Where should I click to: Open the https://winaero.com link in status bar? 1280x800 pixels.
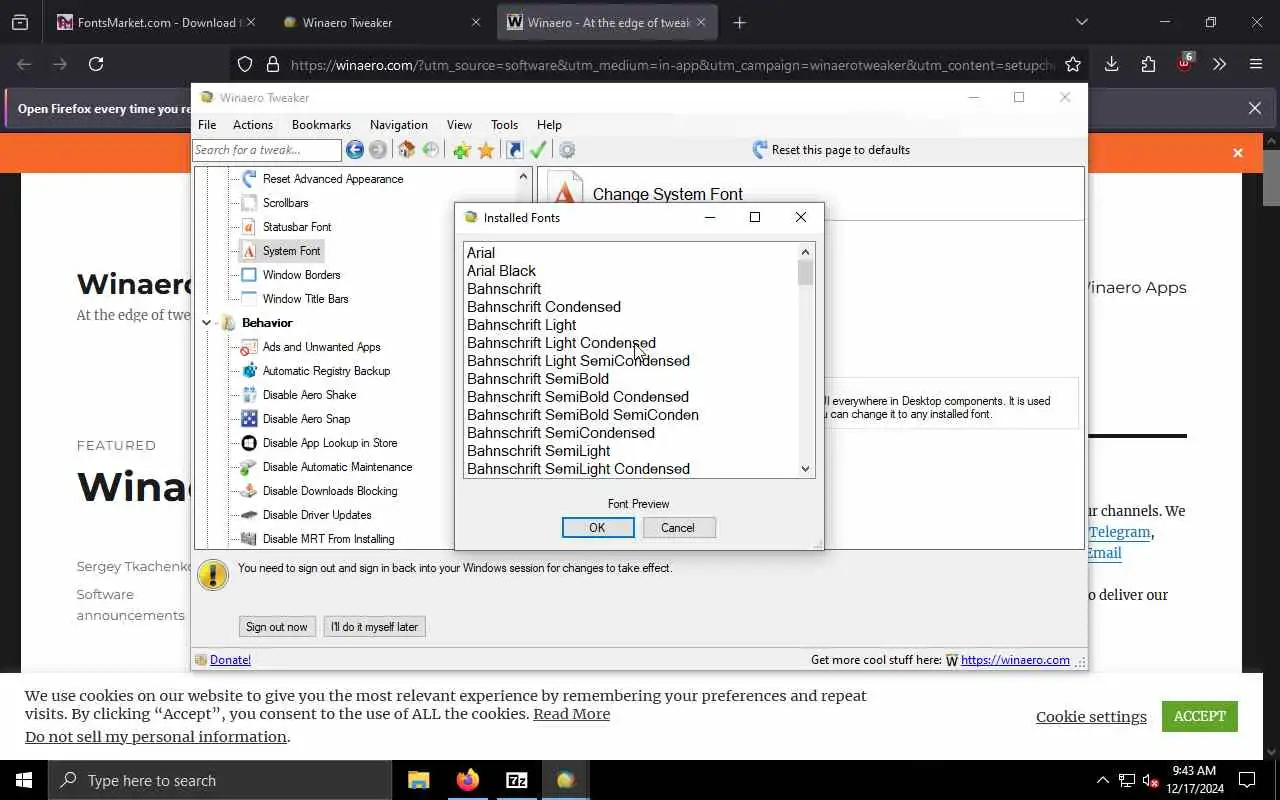pyautogui.click(x=1015, y=660)
